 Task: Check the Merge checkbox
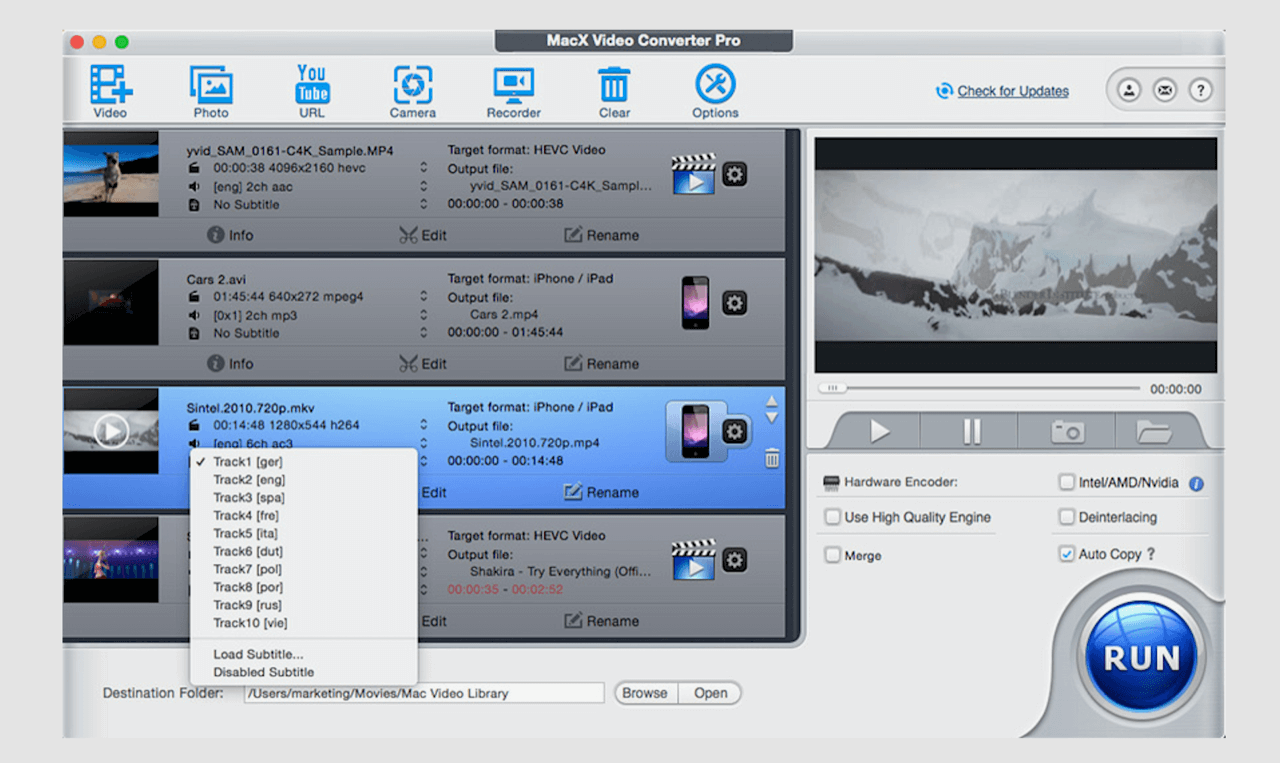pyautogui.click(x=832, y=555)
